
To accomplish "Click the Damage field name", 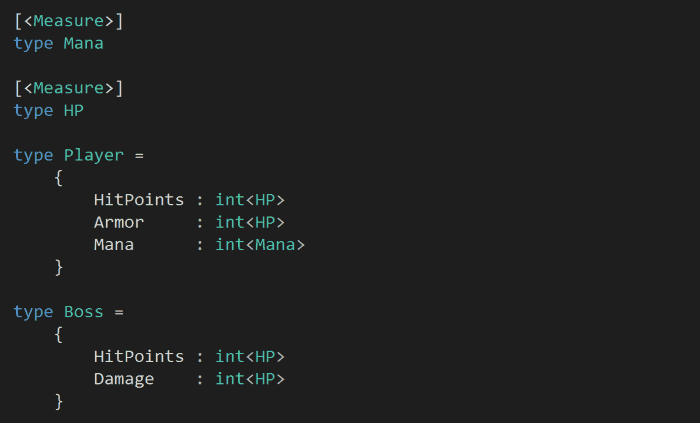I will click(x=124, y=379).
